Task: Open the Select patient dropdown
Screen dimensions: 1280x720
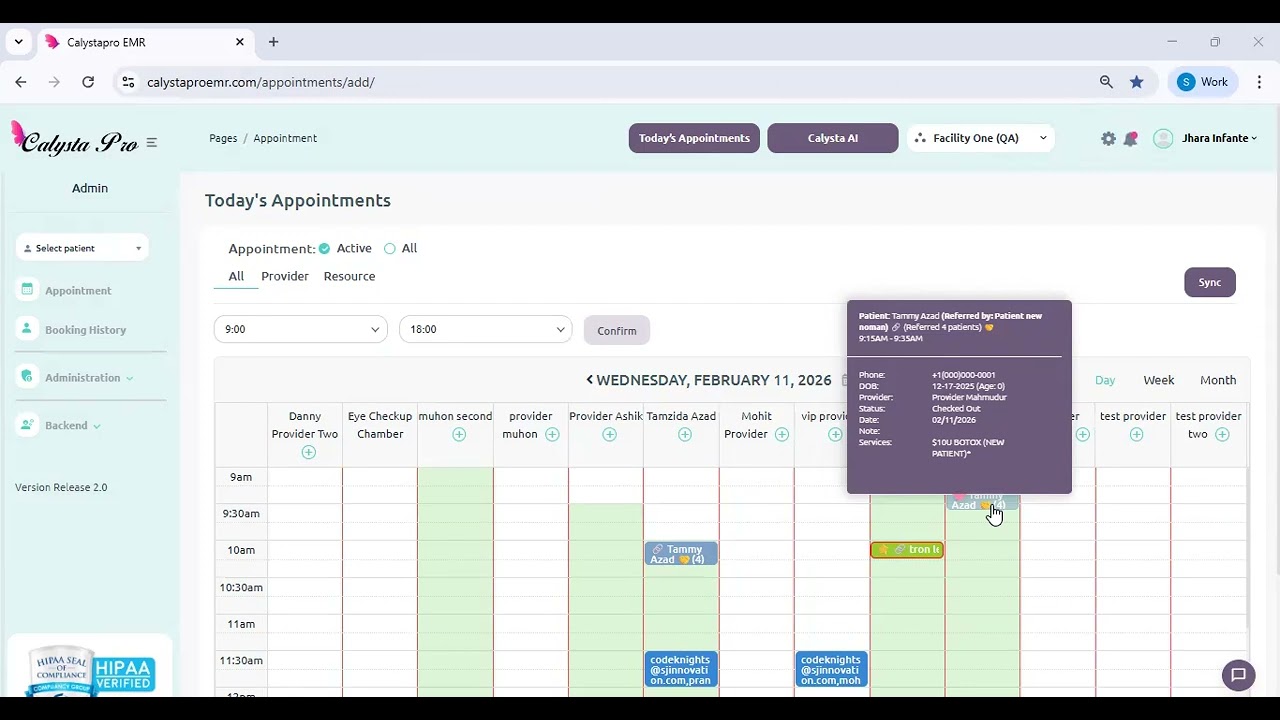Action: pyautogui.click(x=82, y=248)
